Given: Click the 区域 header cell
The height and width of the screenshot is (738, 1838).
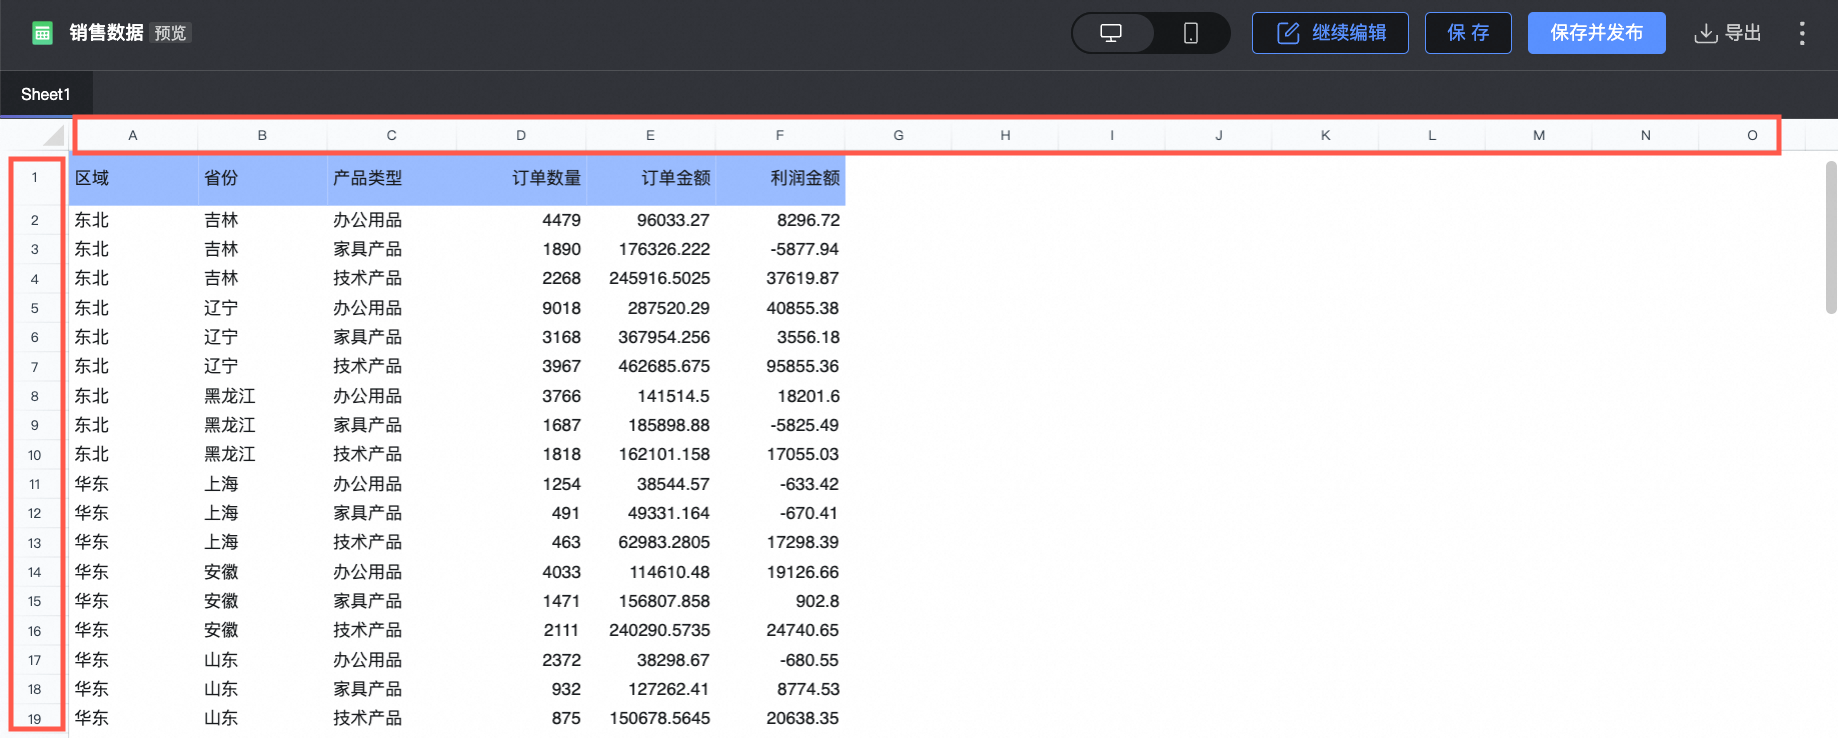Looking at the screenshot, I should pyautogui.click(x=133, y=178).
